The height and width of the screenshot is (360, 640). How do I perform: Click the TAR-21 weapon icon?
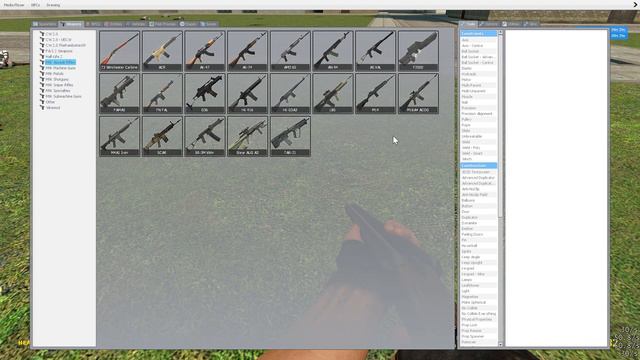pos(290,136)
